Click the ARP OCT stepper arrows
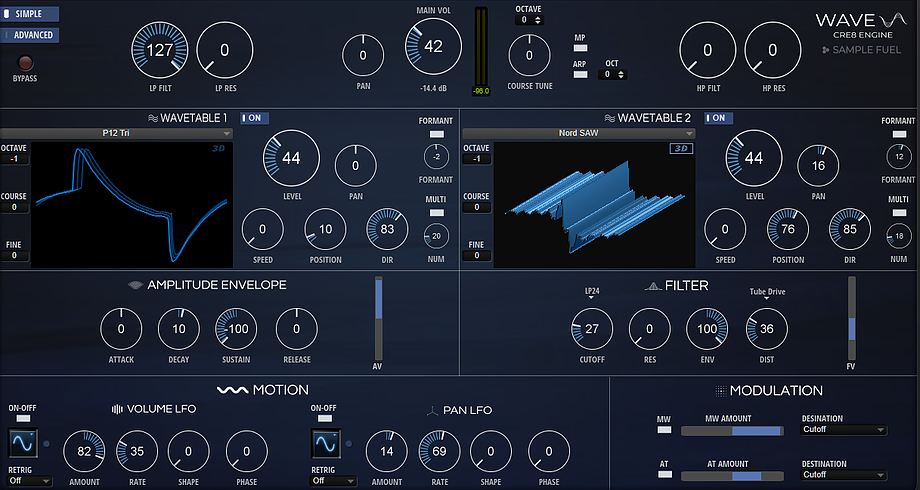 pos(621,75)
